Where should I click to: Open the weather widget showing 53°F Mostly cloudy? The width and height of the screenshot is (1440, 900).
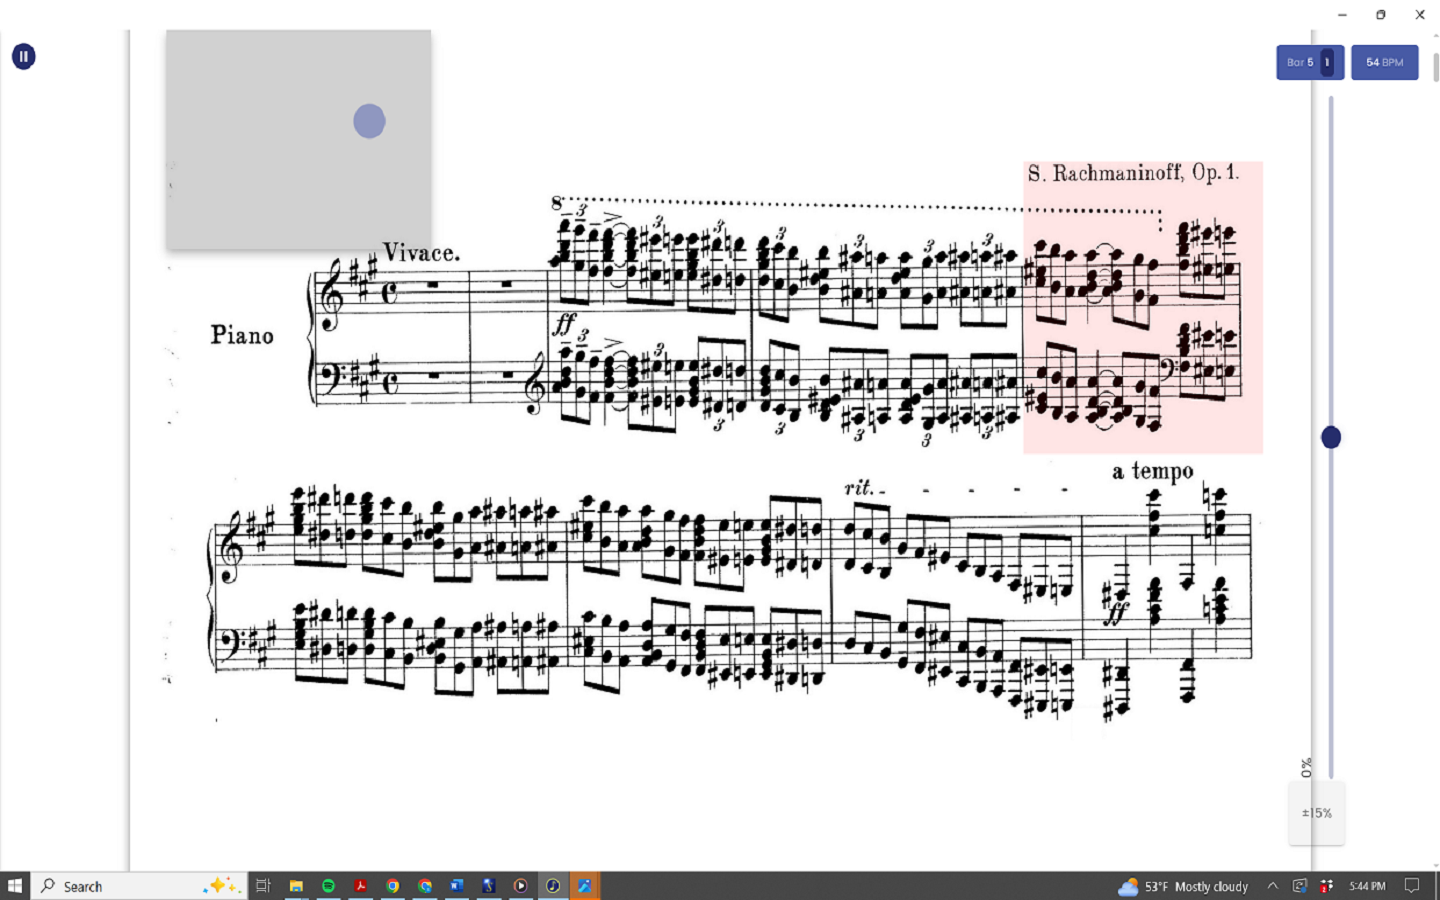[x=1183, y=886]
